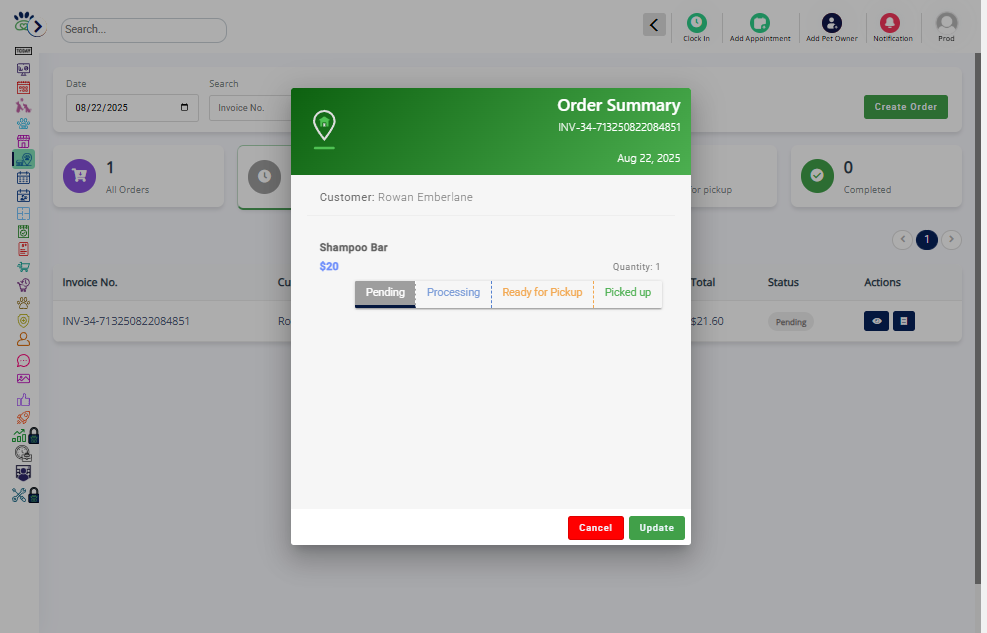Open the brown paw sidebar icon
Screen dimensions: 987x633
click(23, 303)
